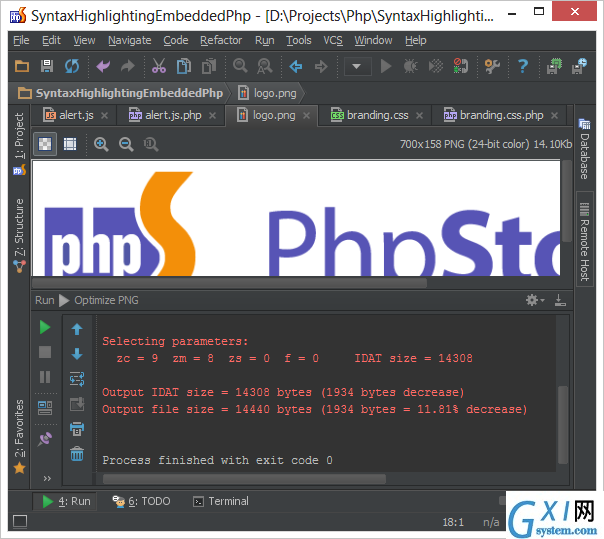604x539 pixels.
Task: Open the 4: Run bottom tab
Action: (x=66, y=501)
